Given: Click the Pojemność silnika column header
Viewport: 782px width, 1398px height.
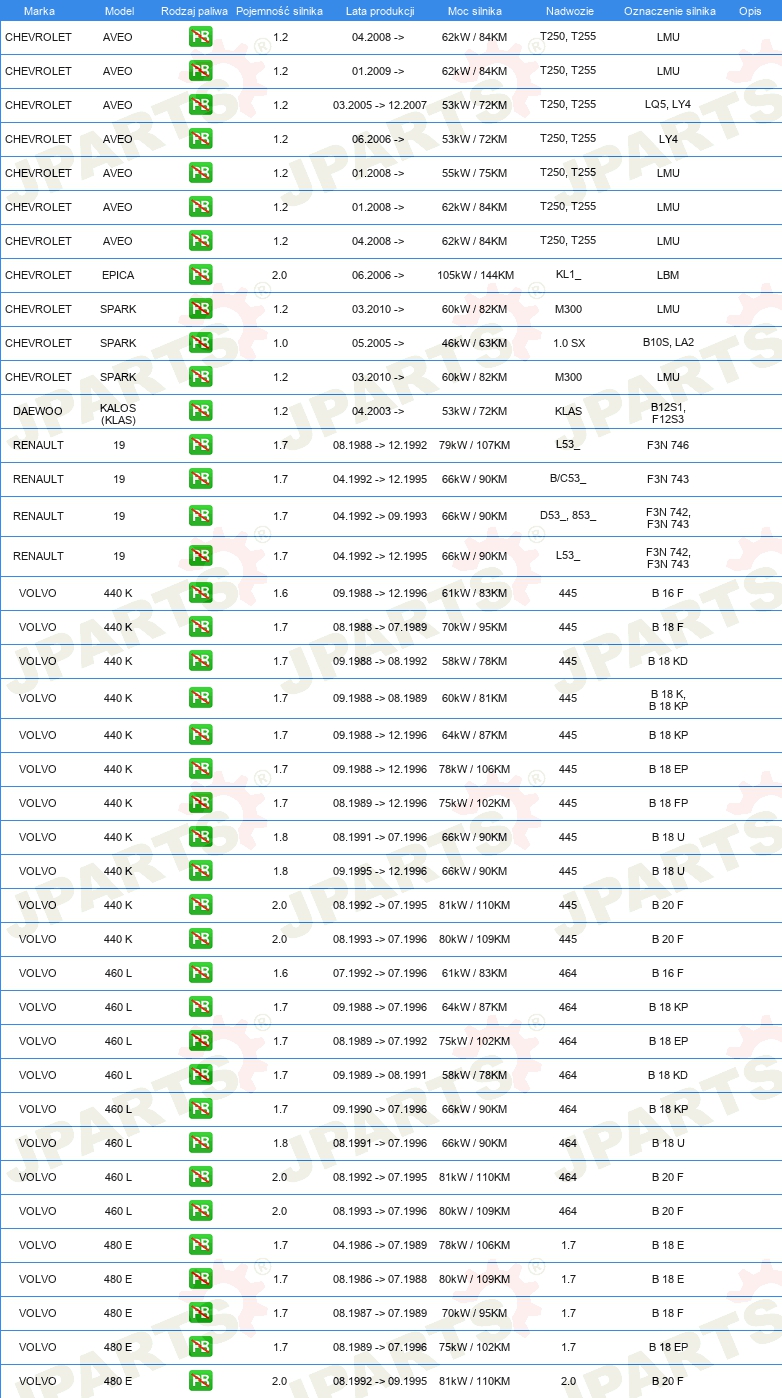Looking at the screenshot, I should pyautogui.click(x=280, y=10).
